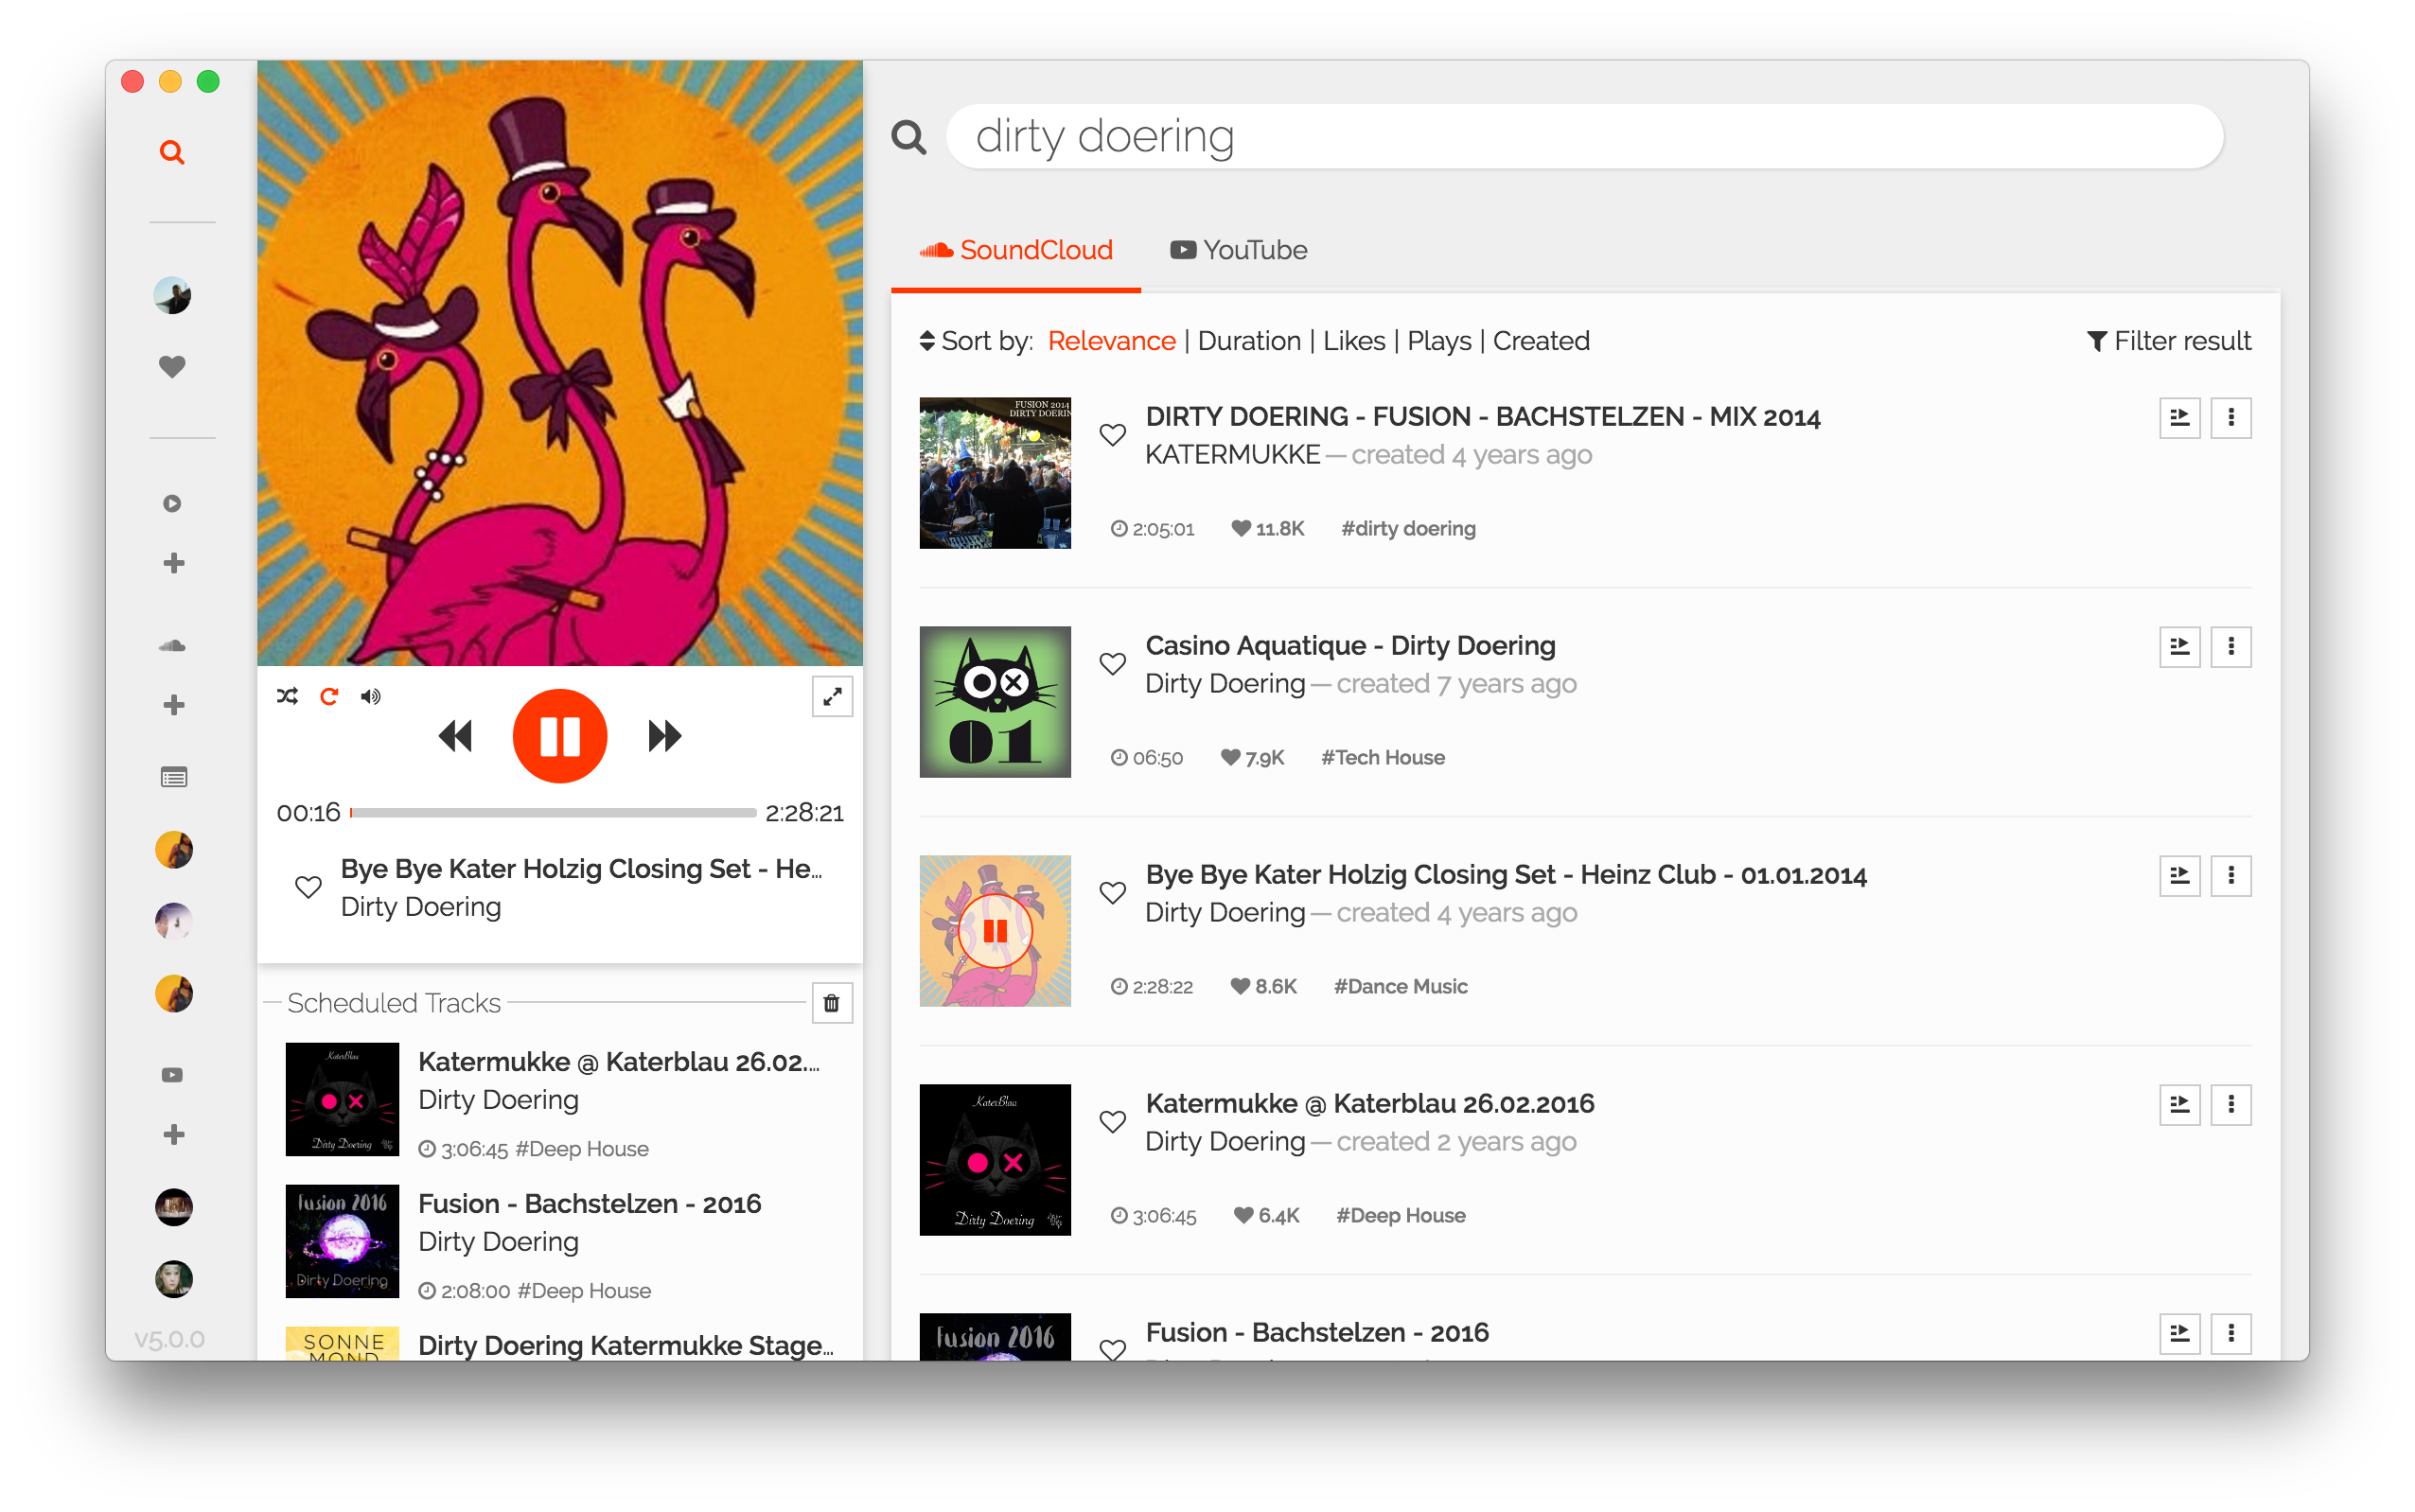Click the plus icon below play queue icon
Viewport: 2415px width, 1512px height.
tap(173, 563)
